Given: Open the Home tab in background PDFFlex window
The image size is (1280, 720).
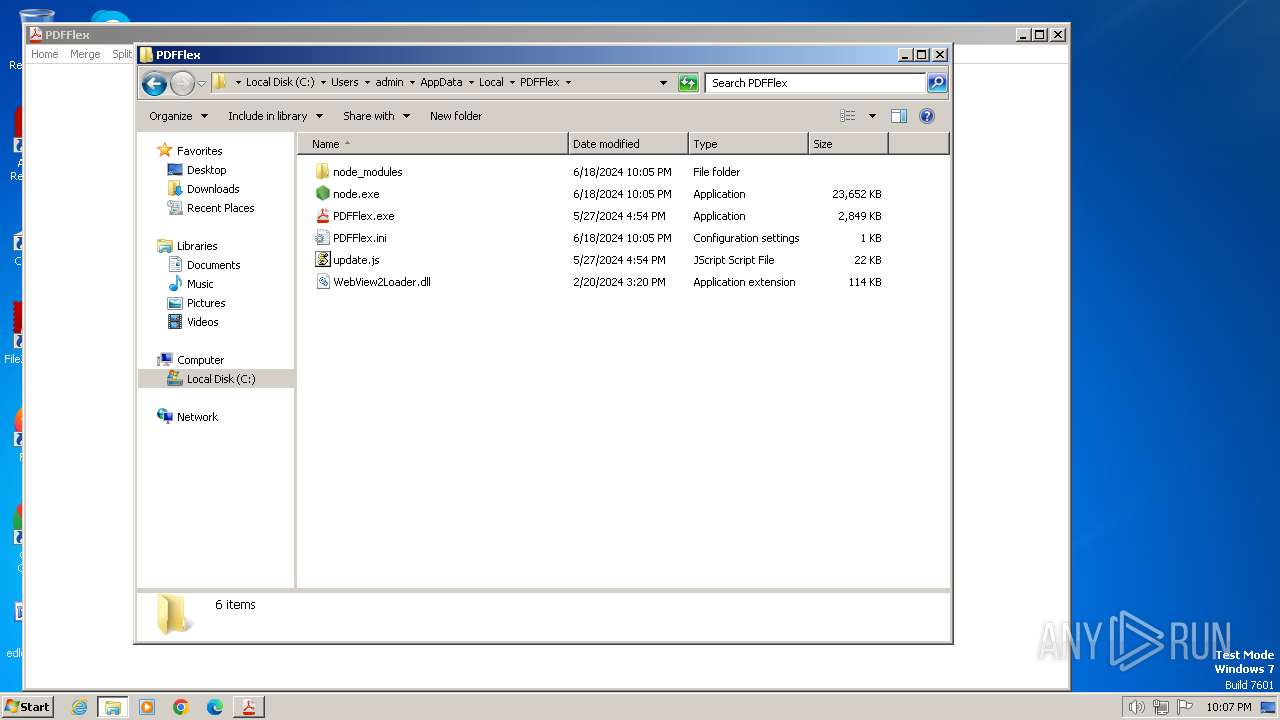Looking at the screenshot, I should (x=45, y=54).
